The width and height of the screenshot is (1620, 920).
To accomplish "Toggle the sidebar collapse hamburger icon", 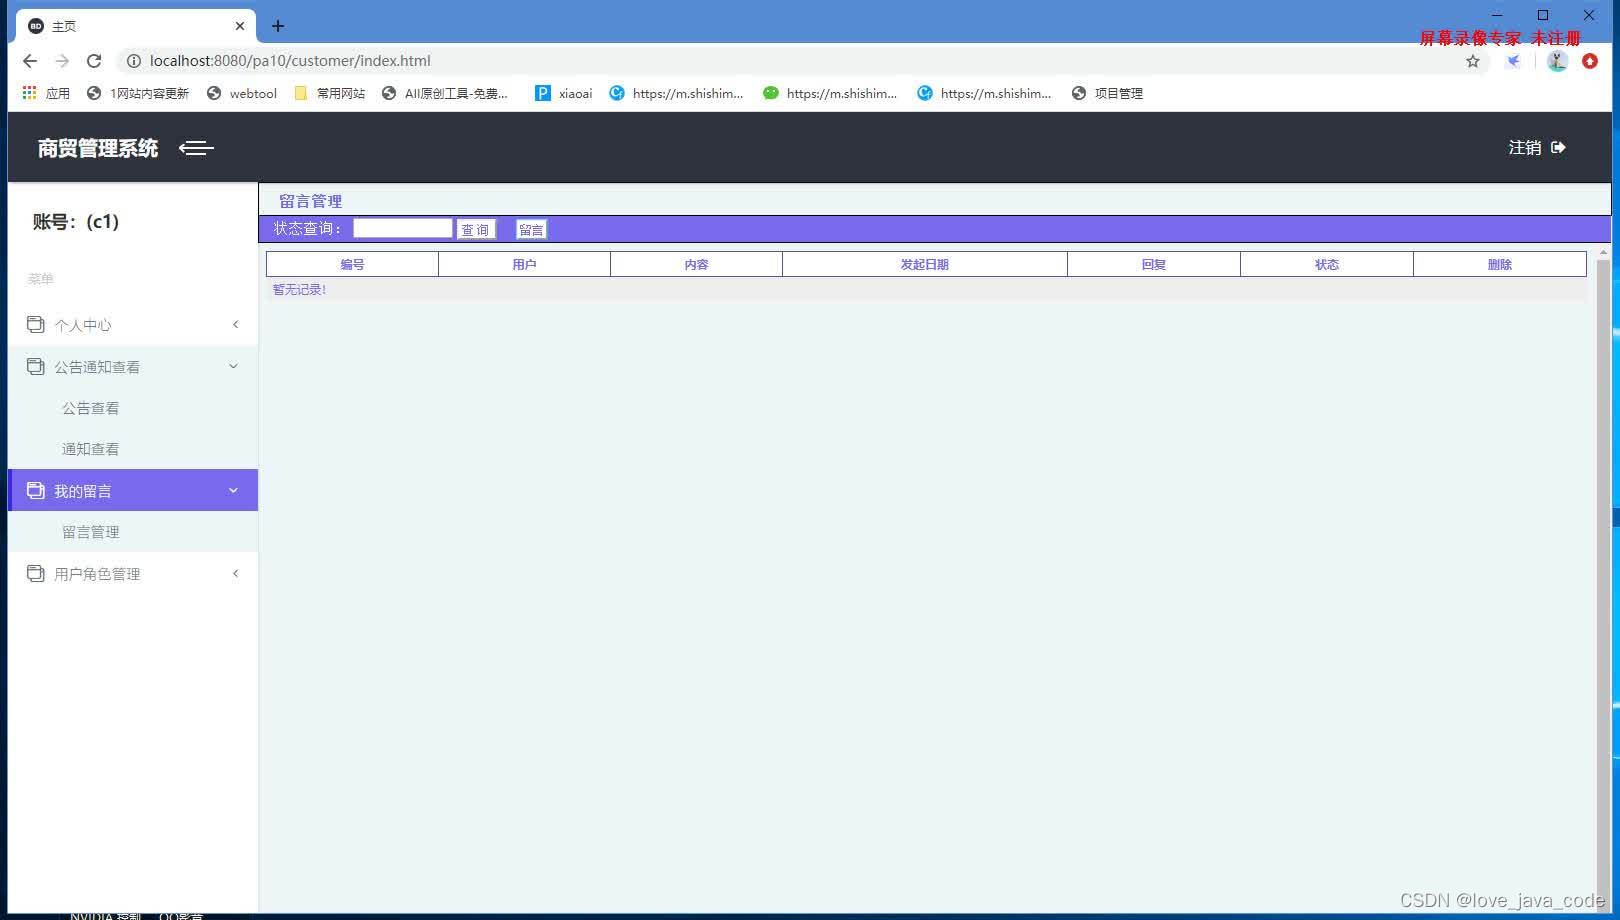I will 196,148.
